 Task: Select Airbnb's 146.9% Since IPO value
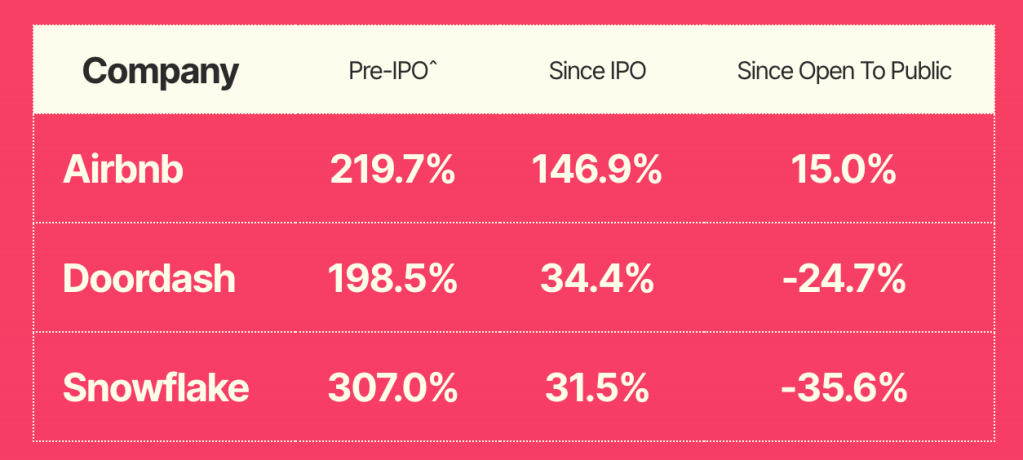click(x=597, y=170)
